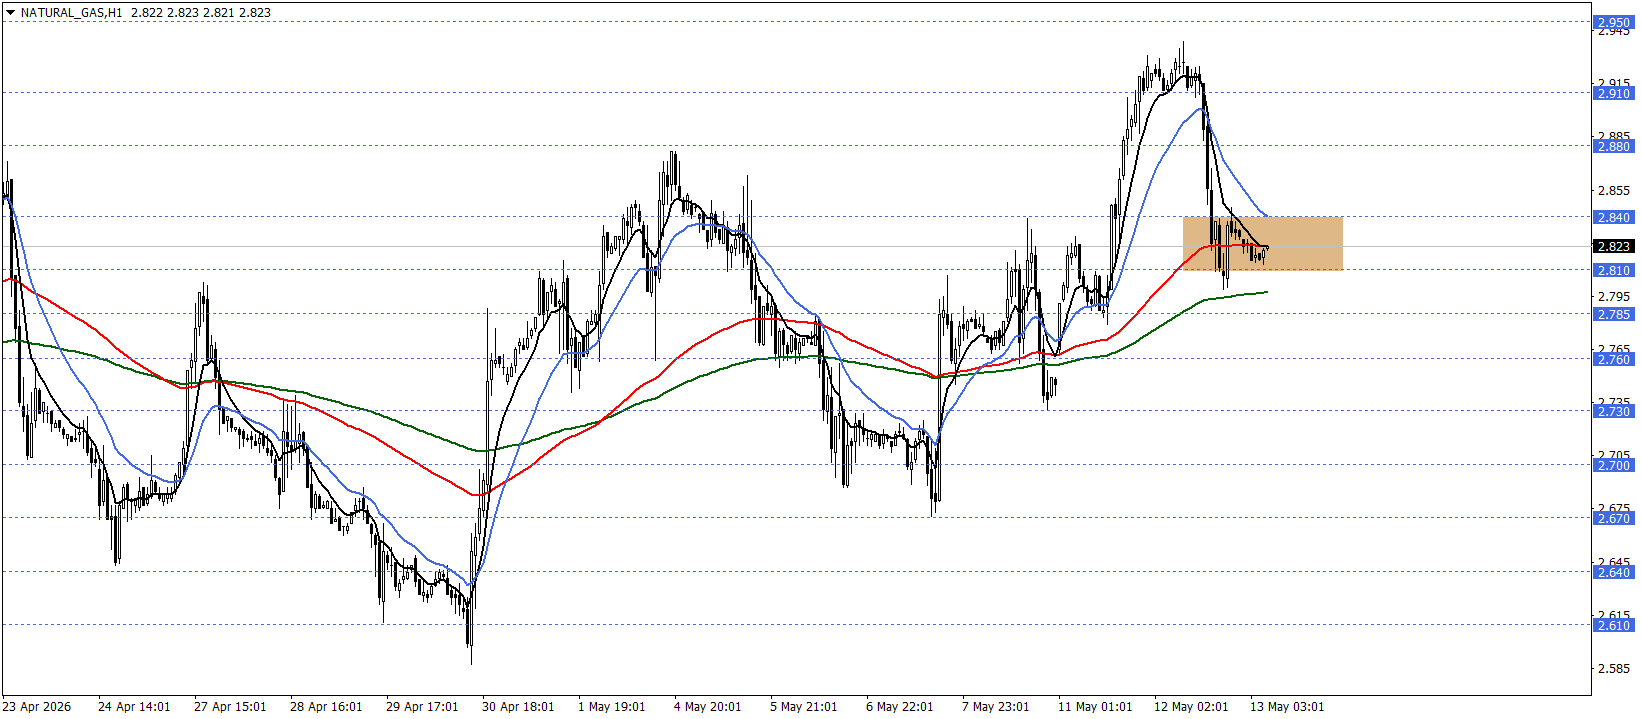Click the 7 May 23:01 time label
Screen dimensions: 1641x719
click(x=996, y=706)
